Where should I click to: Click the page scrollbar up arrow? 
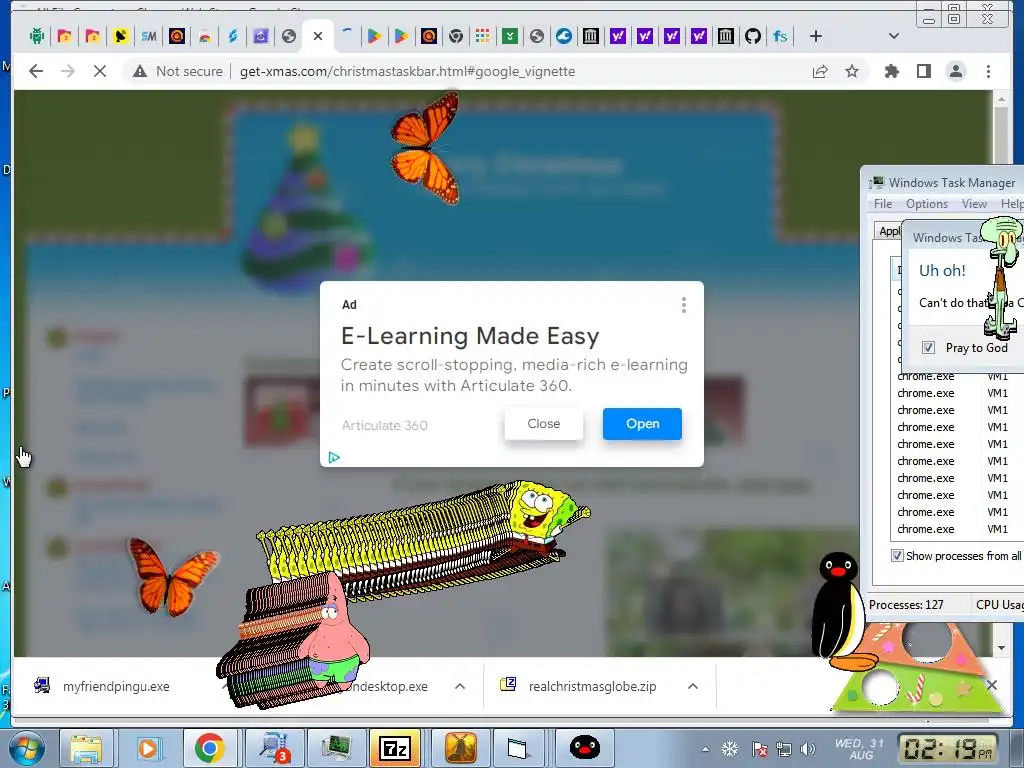point(1001,100)
